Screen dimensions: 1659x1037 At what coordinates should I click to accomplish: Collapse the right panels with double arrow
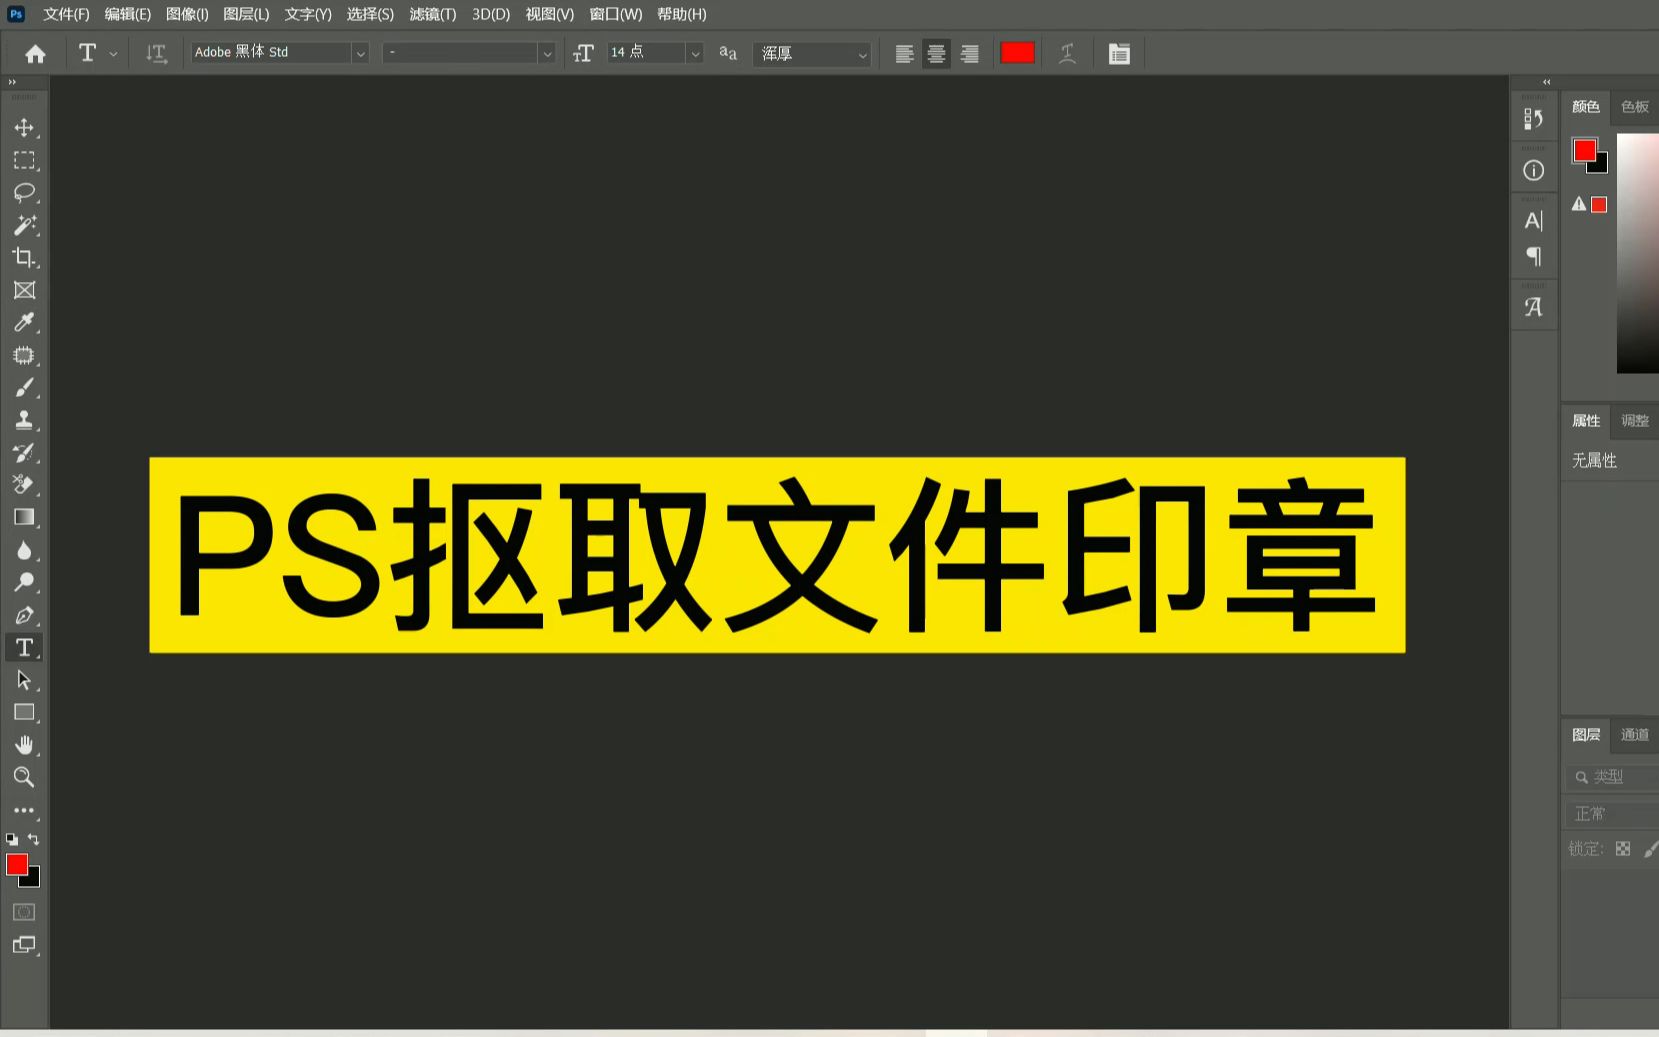1546,82
